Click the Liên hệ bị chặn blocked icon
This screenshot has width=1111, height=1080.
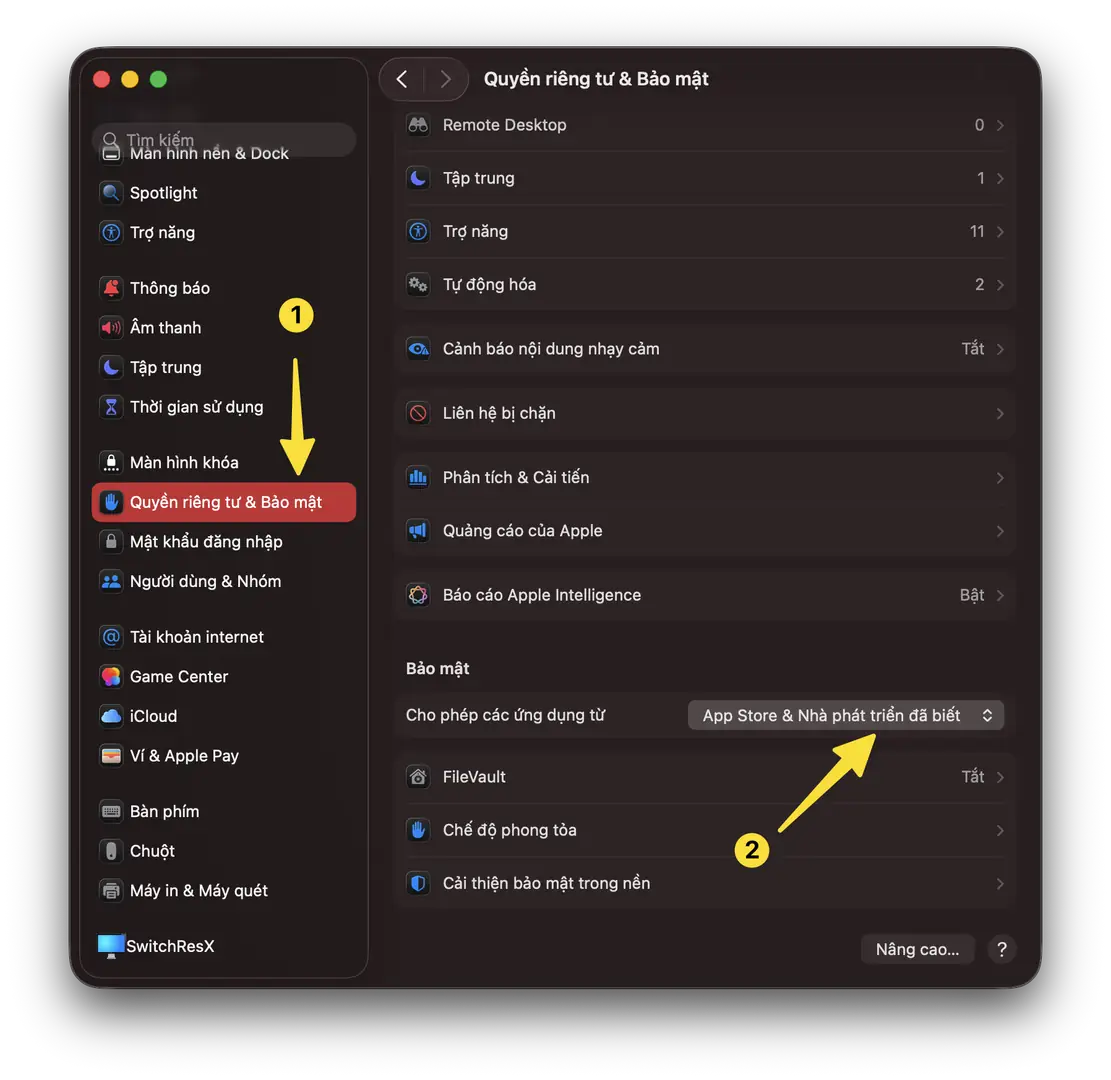pos(418,413)
